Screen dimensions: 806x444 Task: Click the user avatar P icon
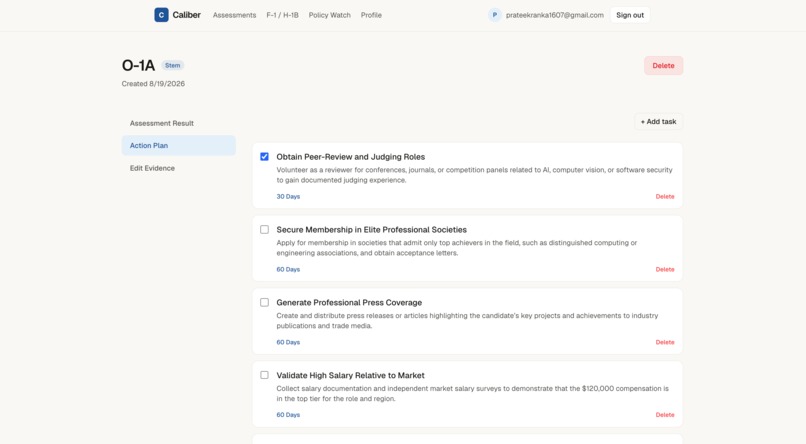tap(494, 15)
